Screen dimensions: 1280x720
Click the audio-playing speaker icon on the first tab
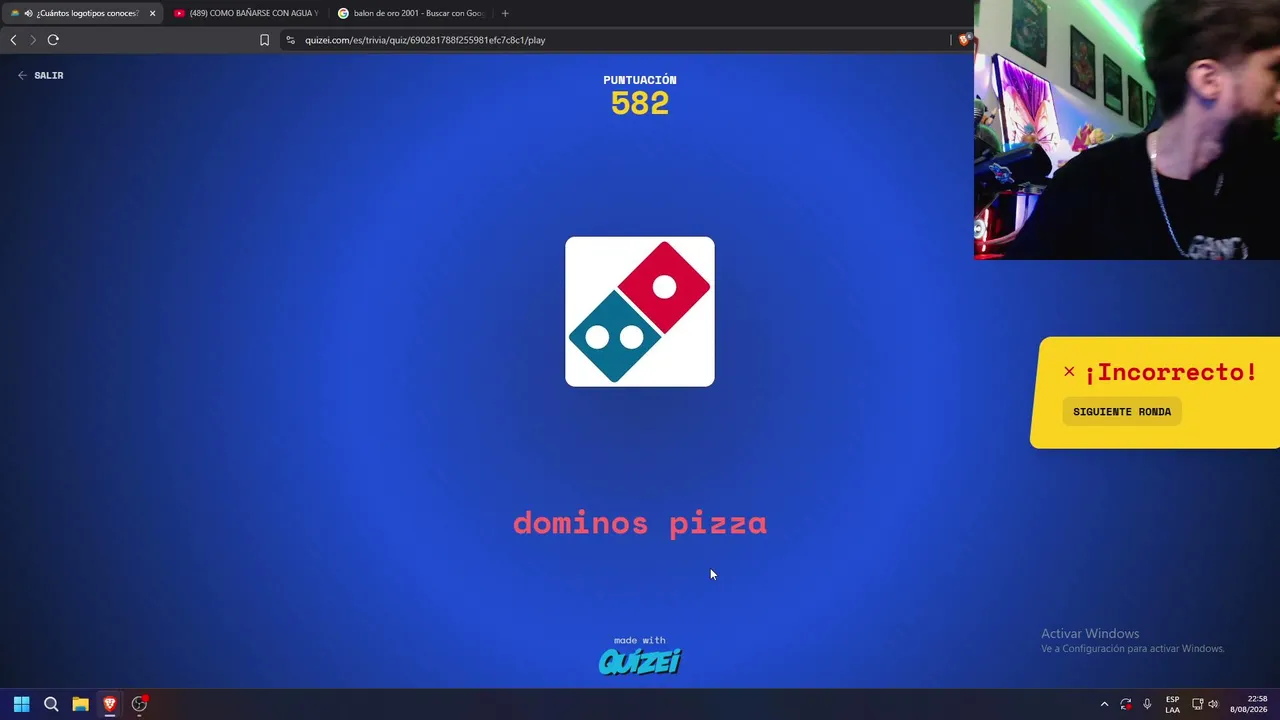click(28, 13)
